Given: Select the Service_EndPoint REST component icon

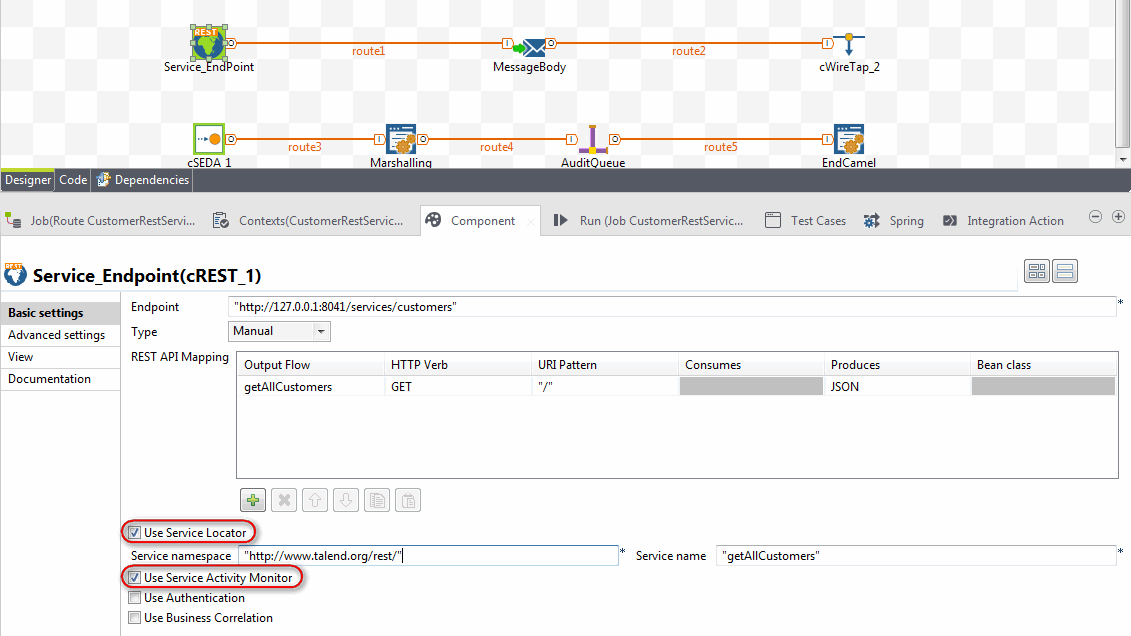Looking at the screenshot, I should 208,43.
